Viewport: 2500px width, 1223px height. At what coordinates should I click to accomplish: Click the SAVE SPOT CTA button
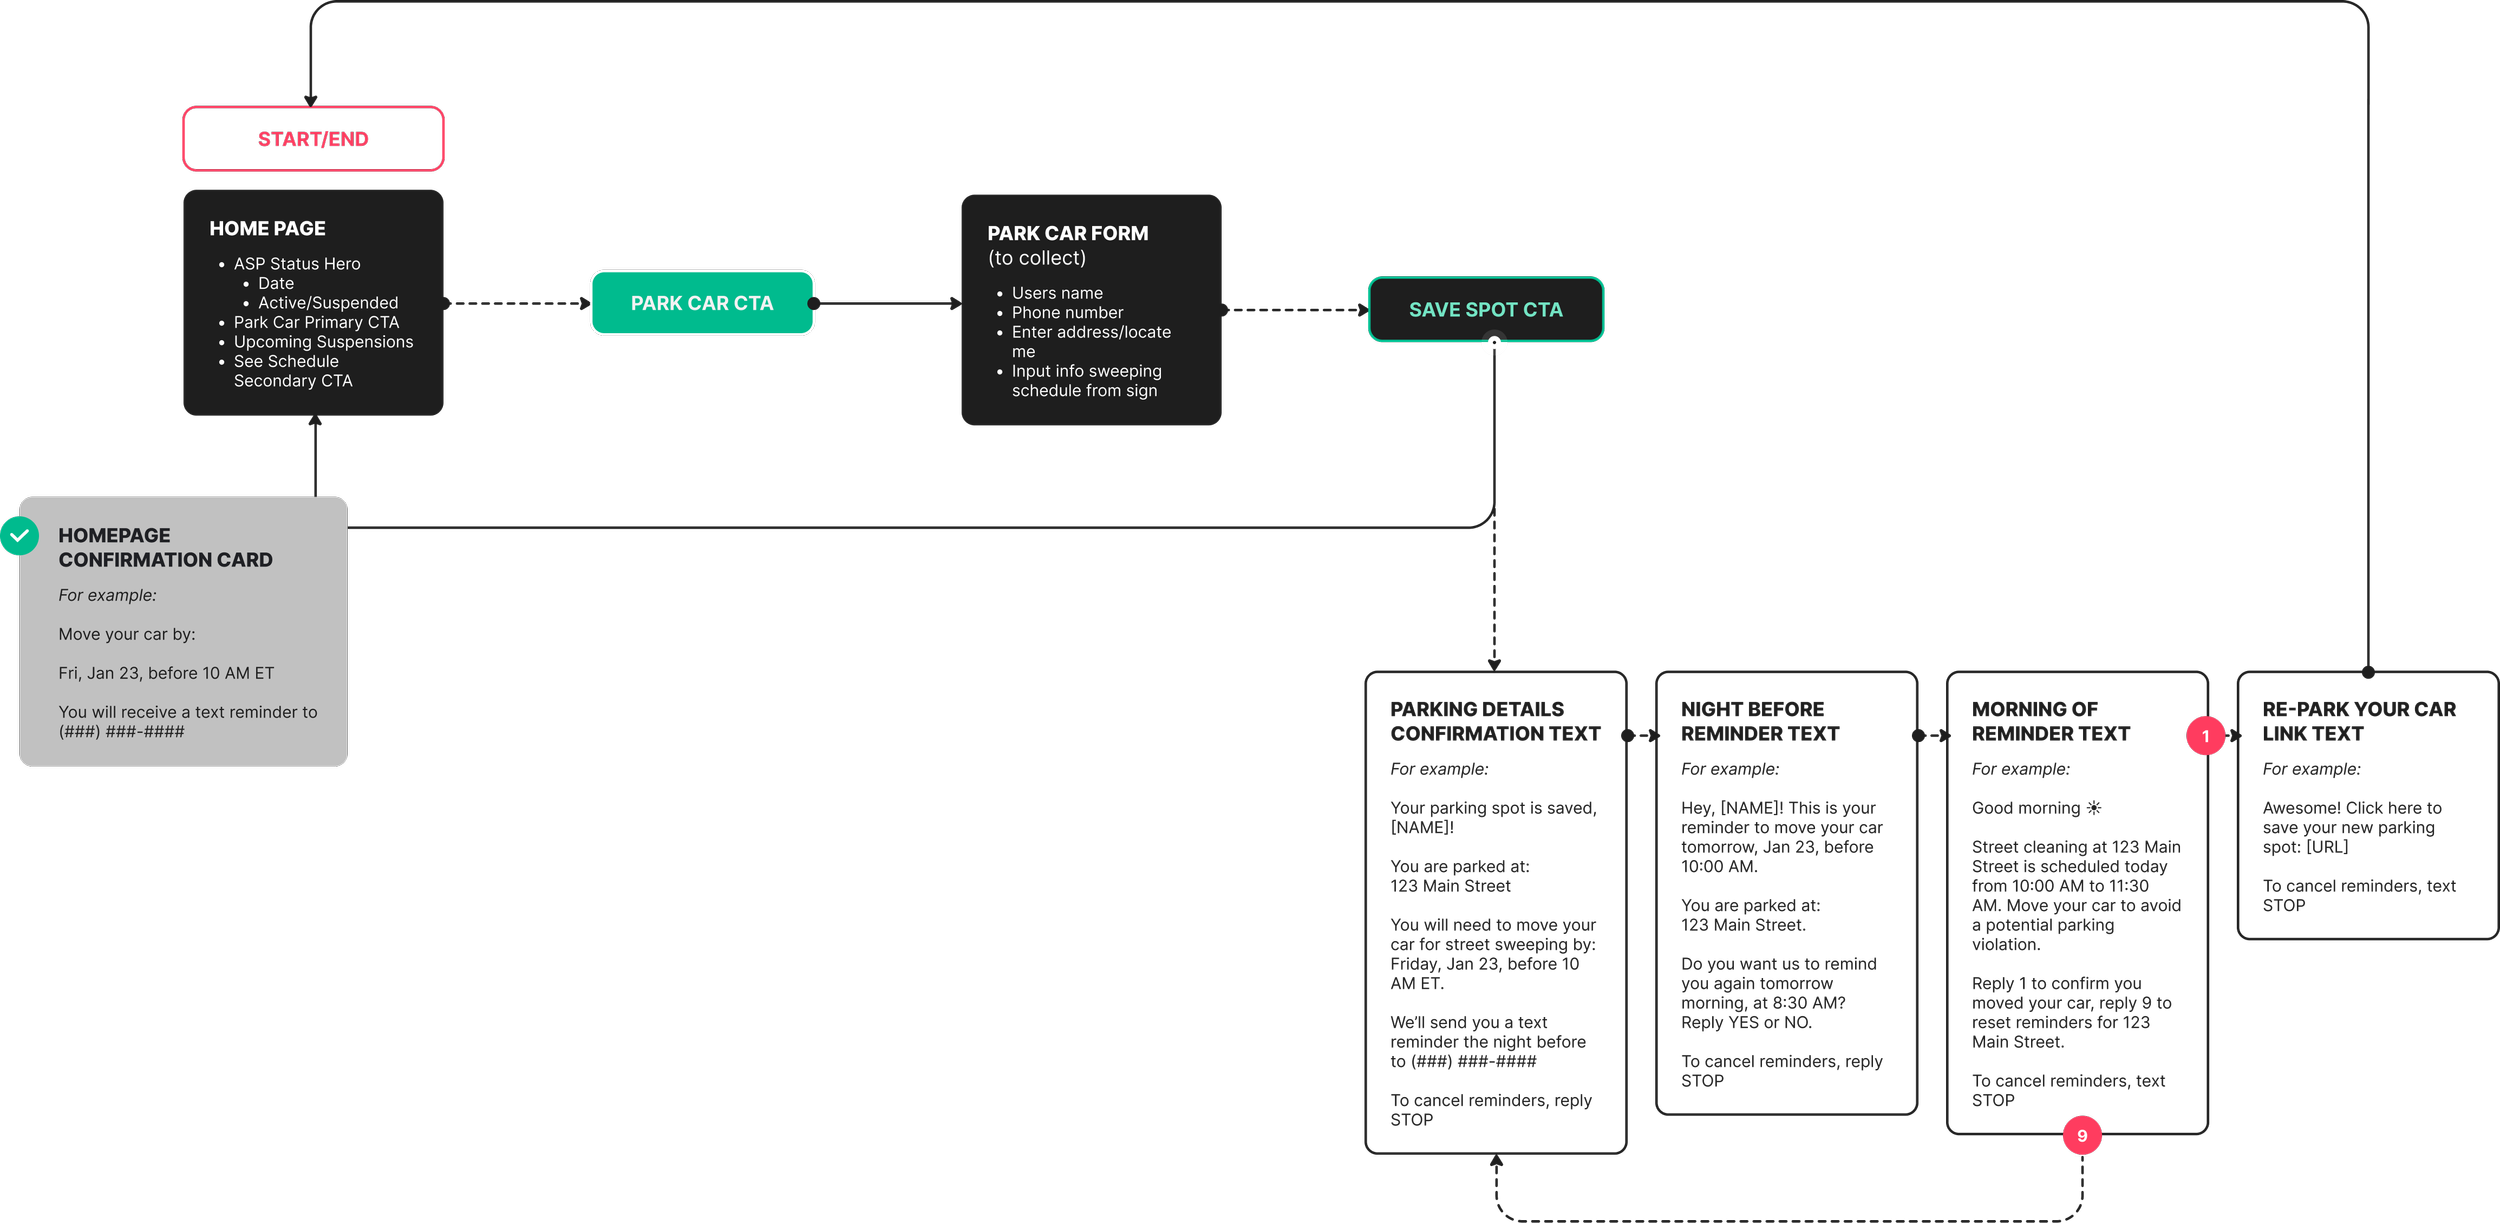(1485, 310)
